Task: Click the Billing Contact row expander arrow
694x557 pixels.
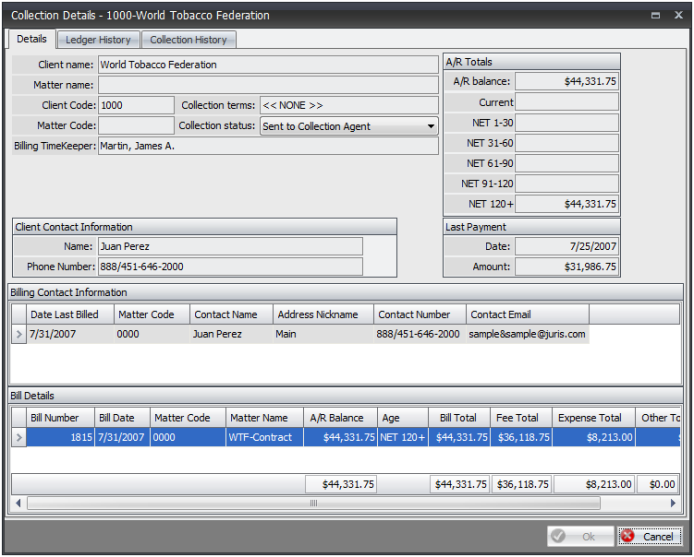Action: (18, 334)
